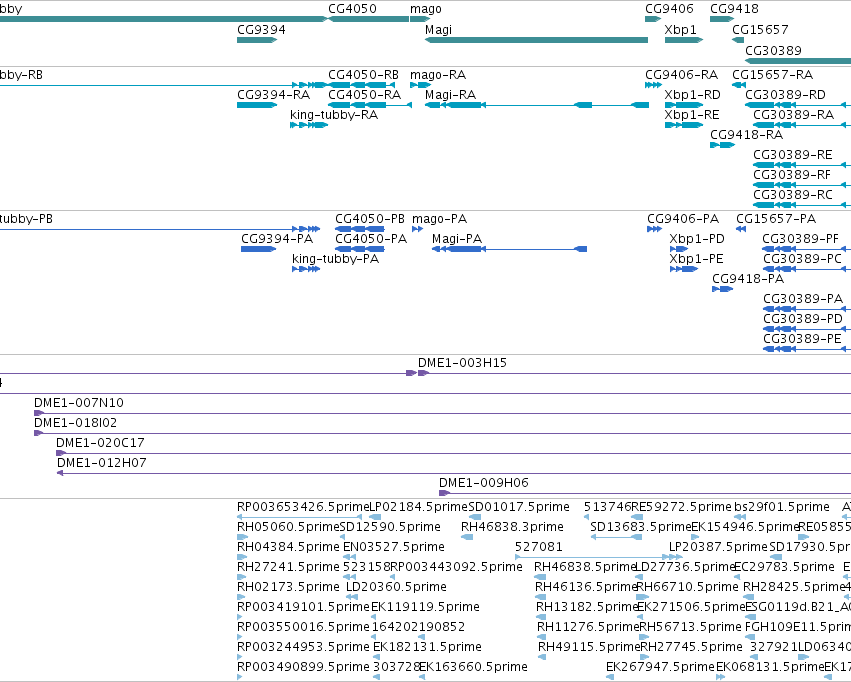Click the CG30389-PE protein label
The width and height of the screenshot is (851, 682).
803,340
